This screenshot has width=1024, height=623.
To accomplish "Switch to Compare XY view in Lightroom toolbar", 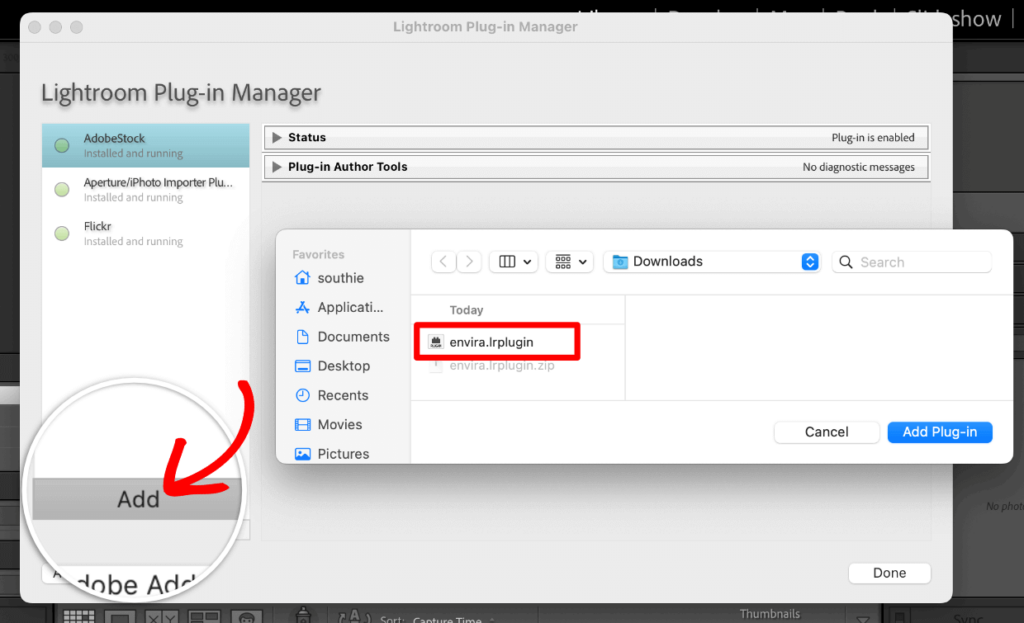I will click(x=161, y=616).
